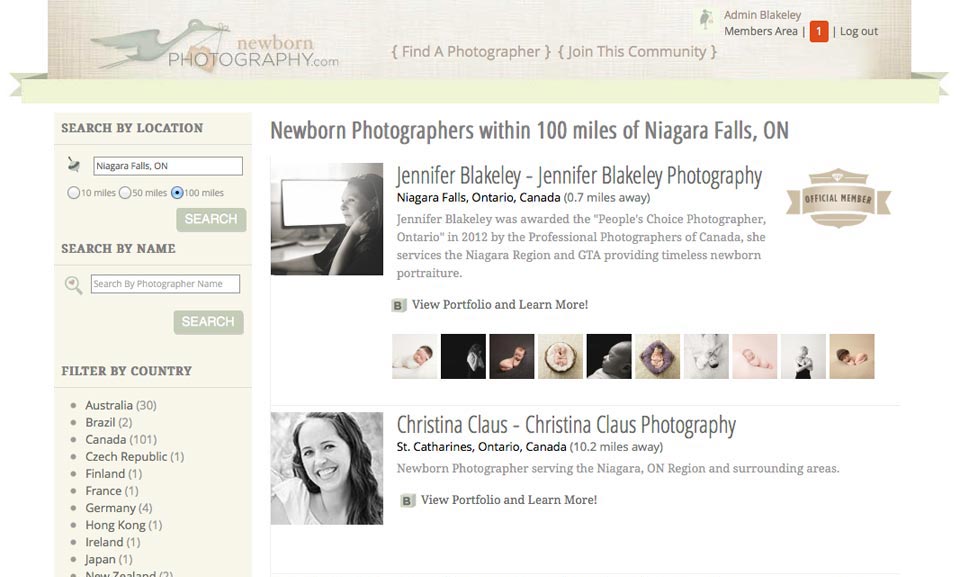
Task: Filter by country Canada (101)
Action: pos(121,440)
